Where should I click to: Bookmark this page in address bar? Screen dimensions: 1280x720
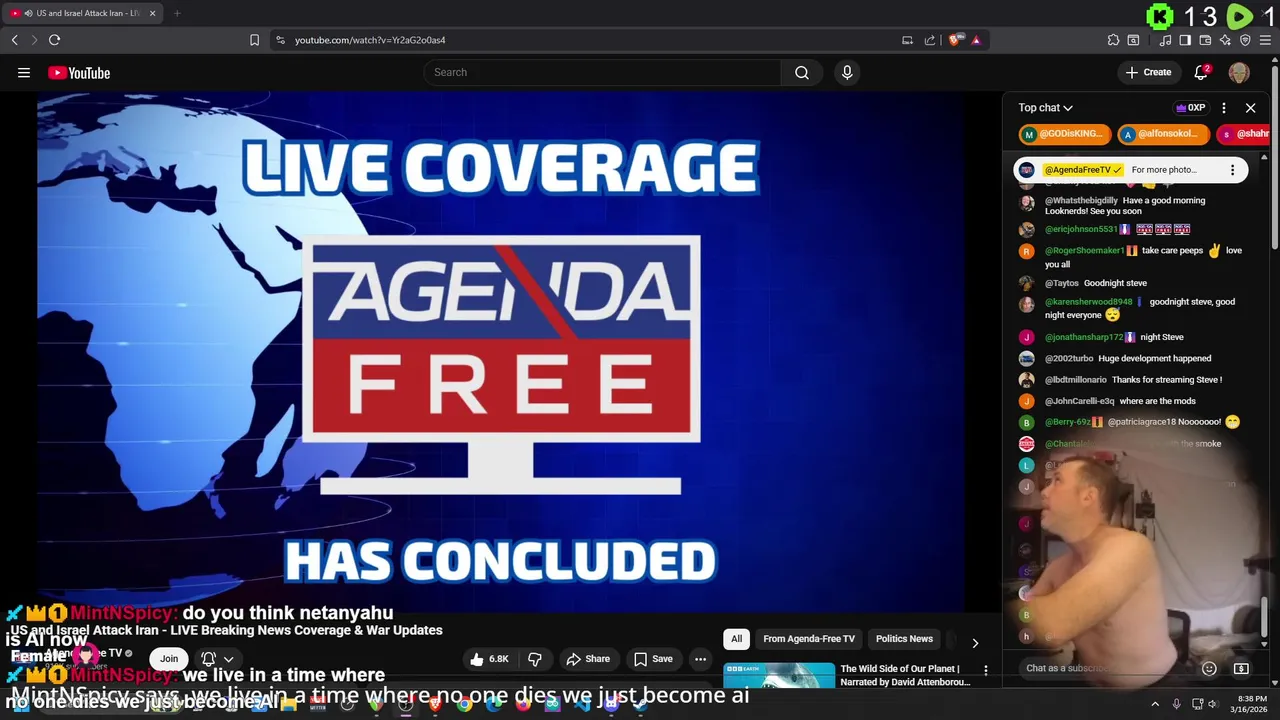(254, 40)
